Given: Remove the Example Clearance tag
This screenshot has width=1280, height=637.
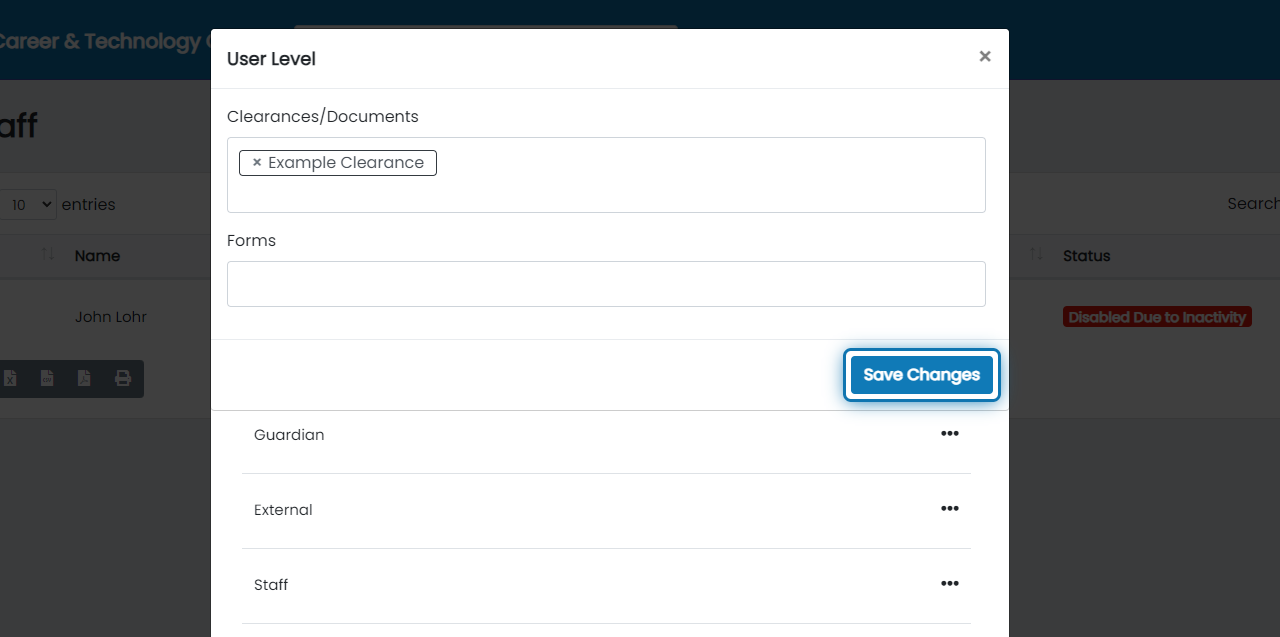Looking at the screenshot, I should coord(257,163).
